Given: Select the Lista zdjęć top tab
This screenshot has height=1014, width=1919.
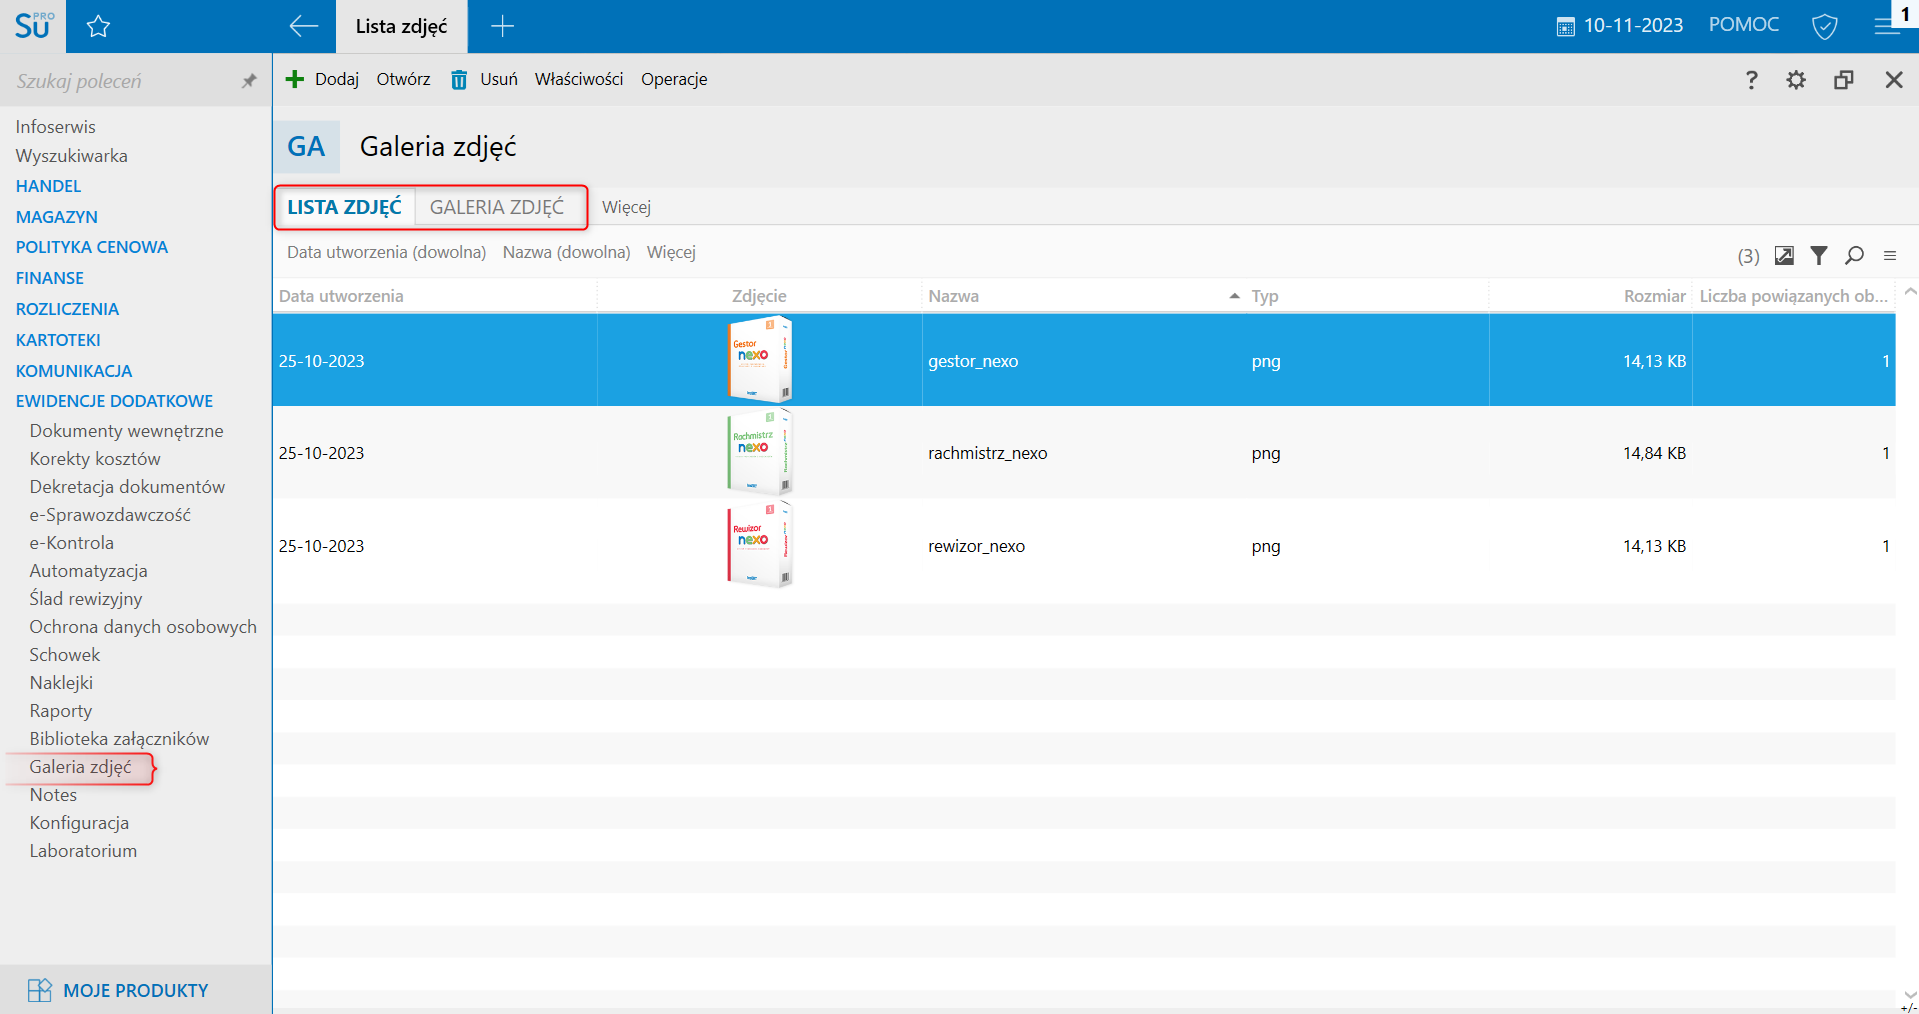Looking at the screenshot, I should click(x=401, y=27).
